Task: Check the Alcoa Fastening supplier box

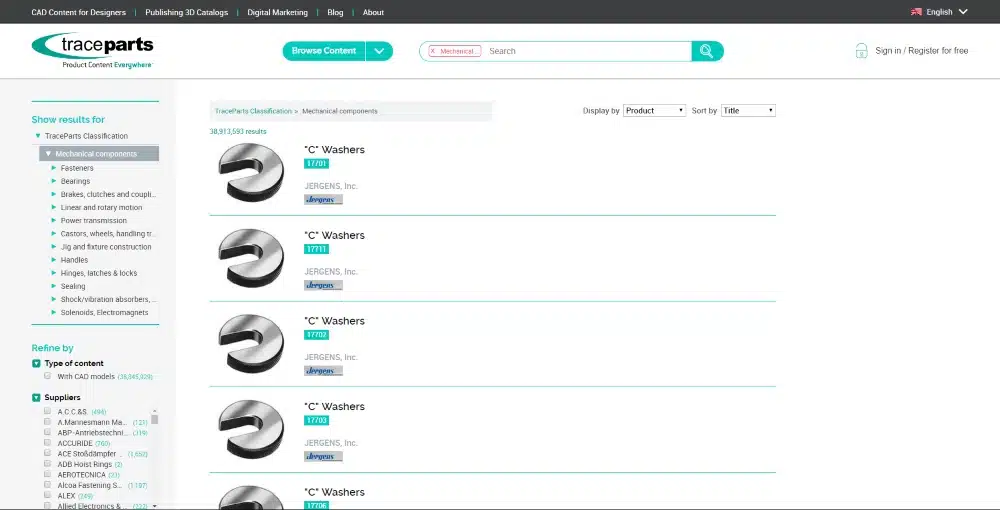Action: (47, 484)
